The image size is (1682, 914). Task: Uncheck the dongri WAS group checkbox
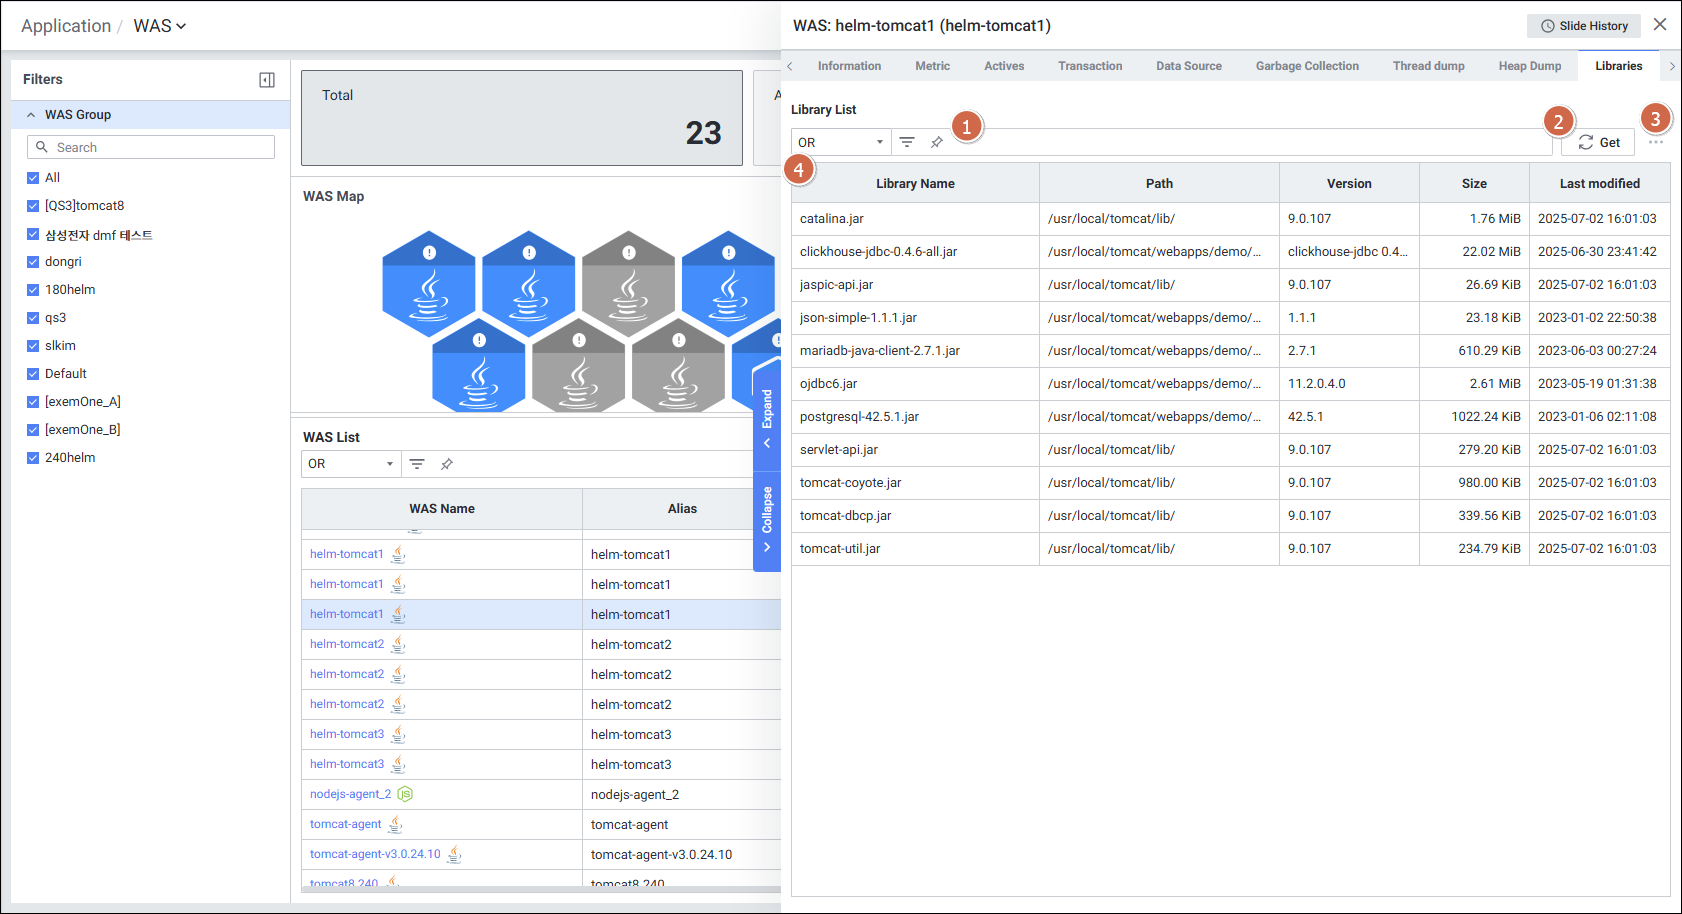pyautogui.click(x=33, y=262)
